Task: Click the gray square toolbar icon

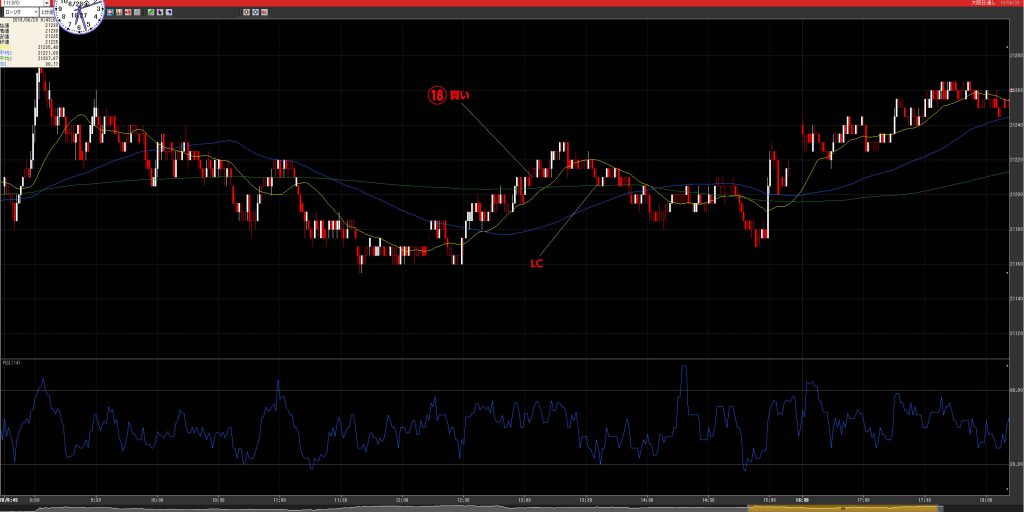Action: (137, 12)
